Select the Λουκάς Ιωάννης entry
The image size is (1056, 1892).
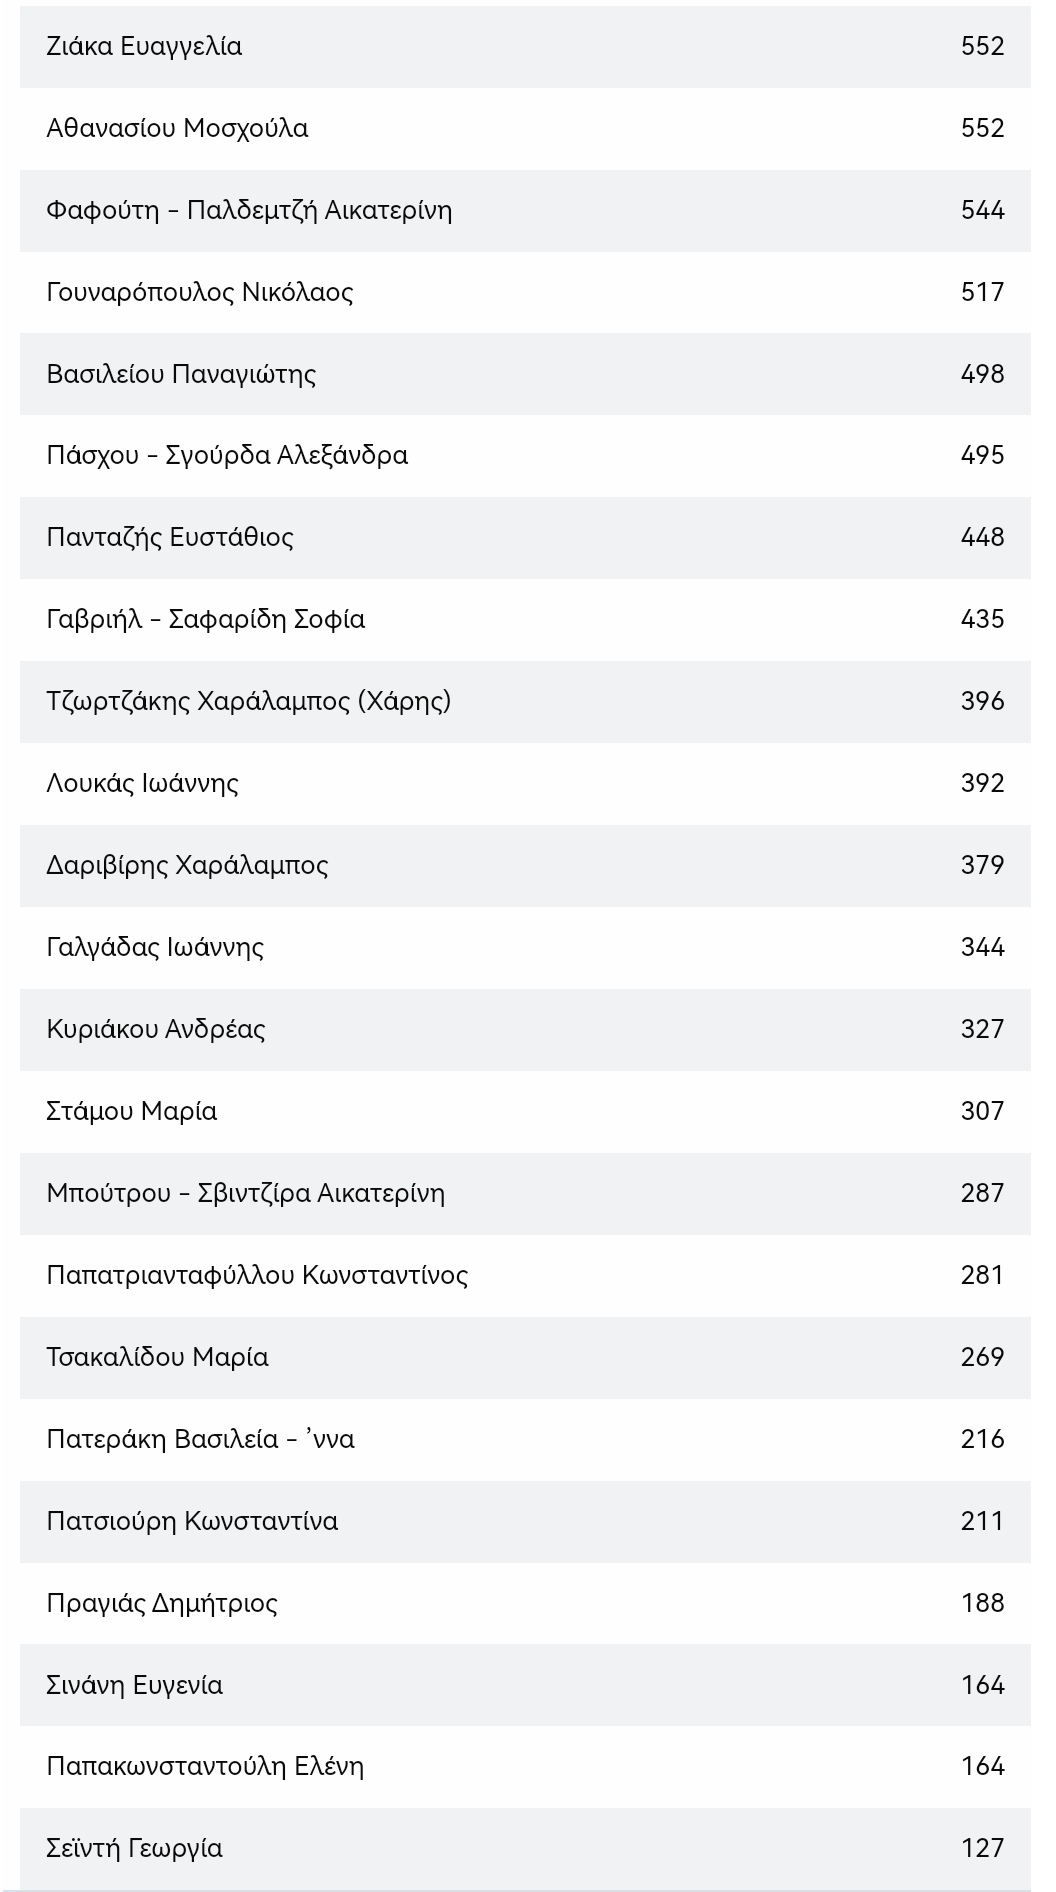tap(143, 783)
